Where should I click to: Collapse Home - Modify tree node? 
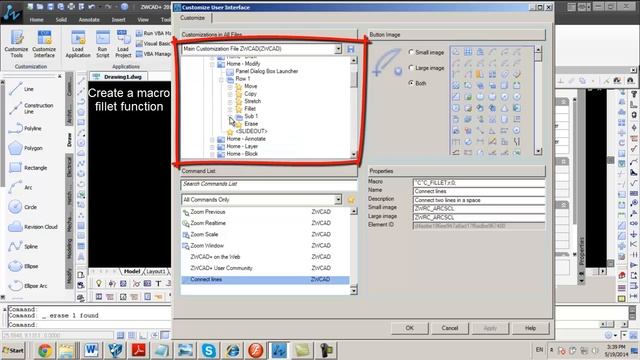click(x=212, y=64)
